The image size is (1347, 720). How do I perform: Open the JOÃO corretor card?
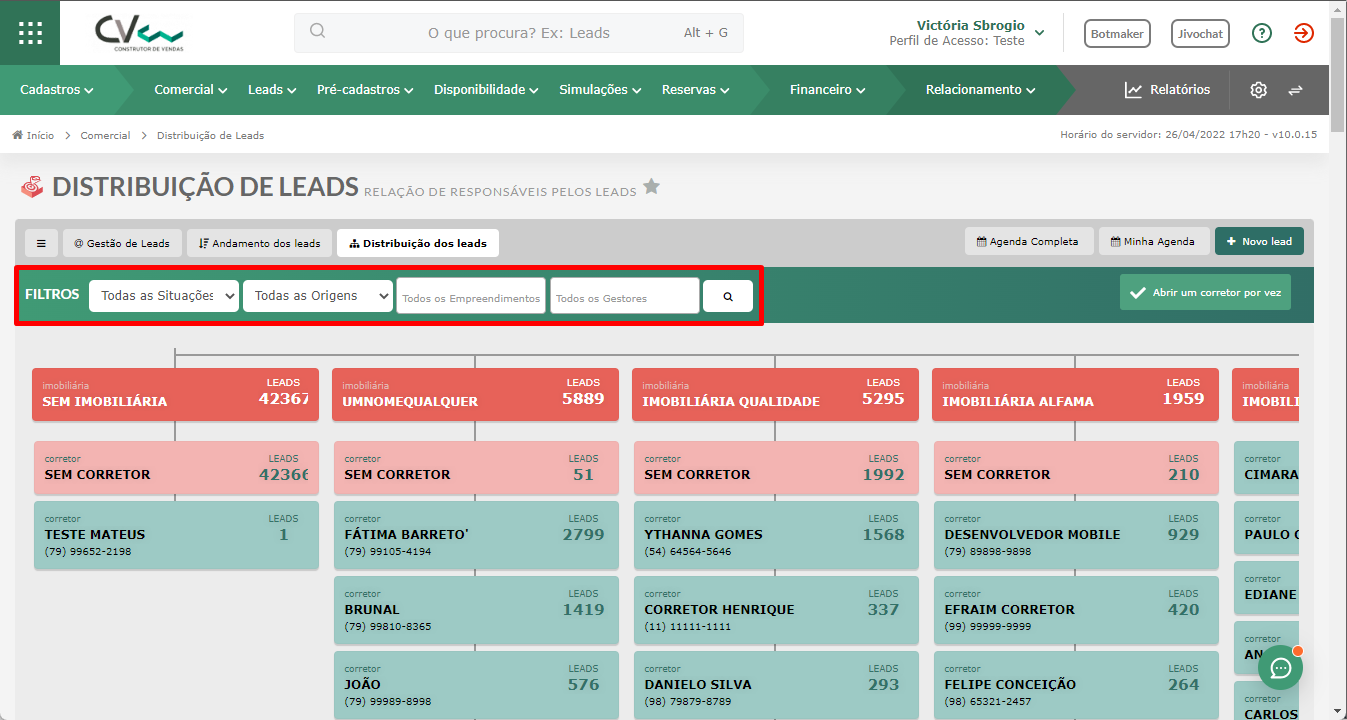coord(476,685)
